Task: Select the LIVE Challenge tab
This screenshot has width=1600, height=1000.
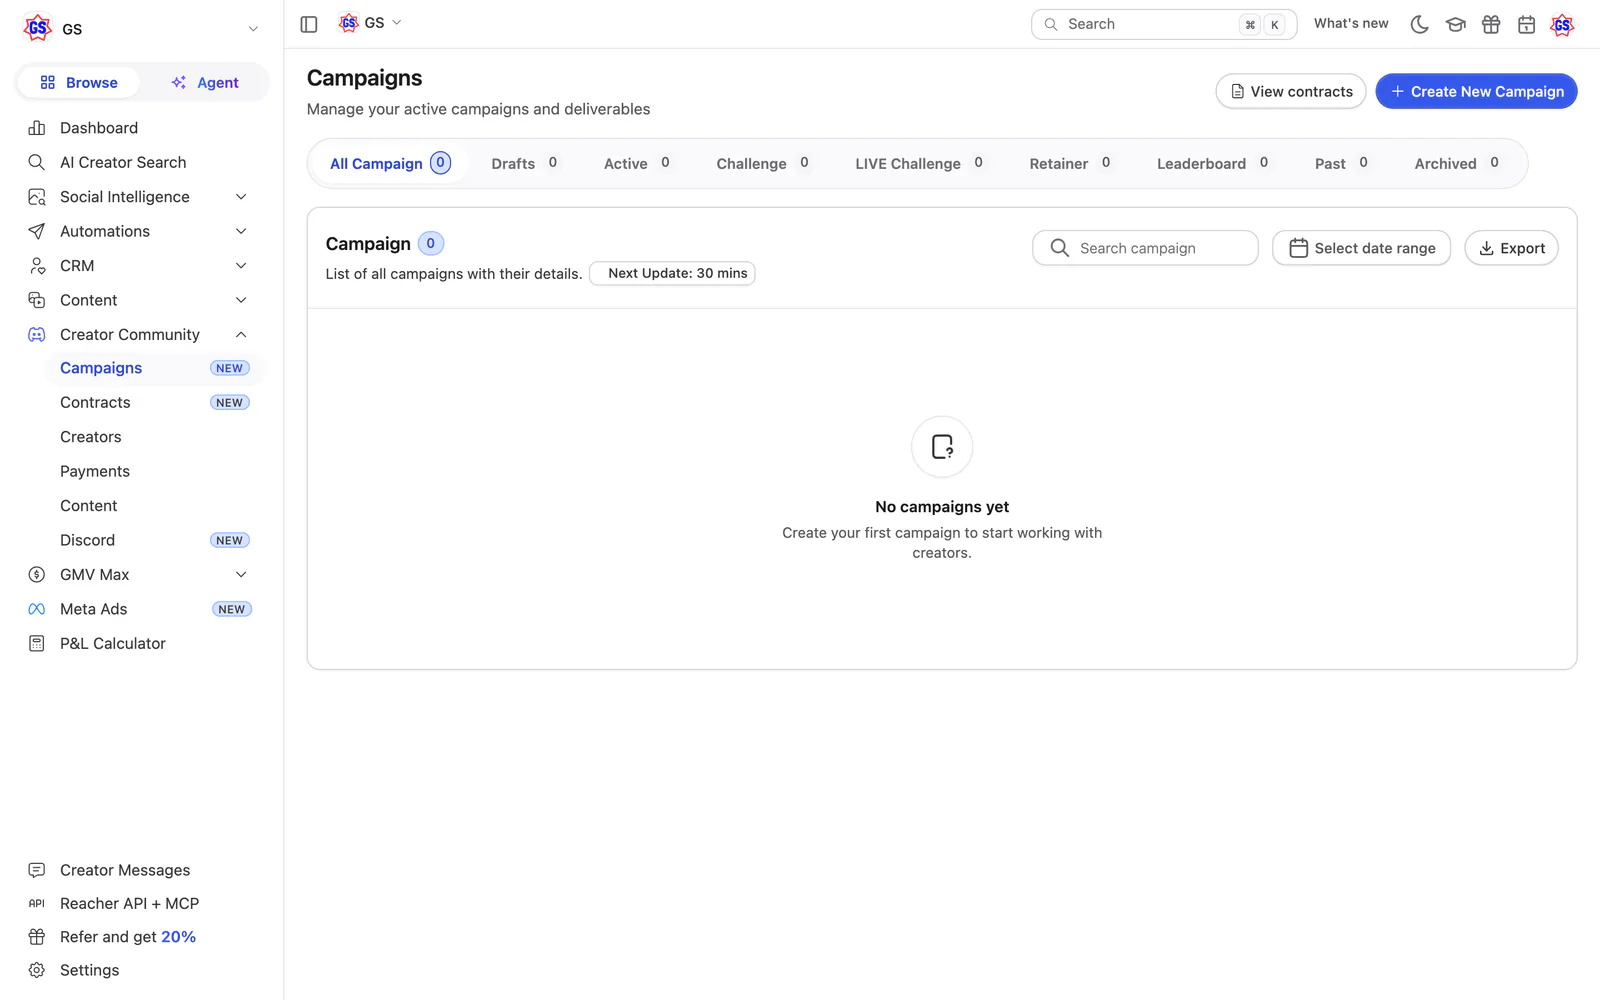Action: (920, 163)
